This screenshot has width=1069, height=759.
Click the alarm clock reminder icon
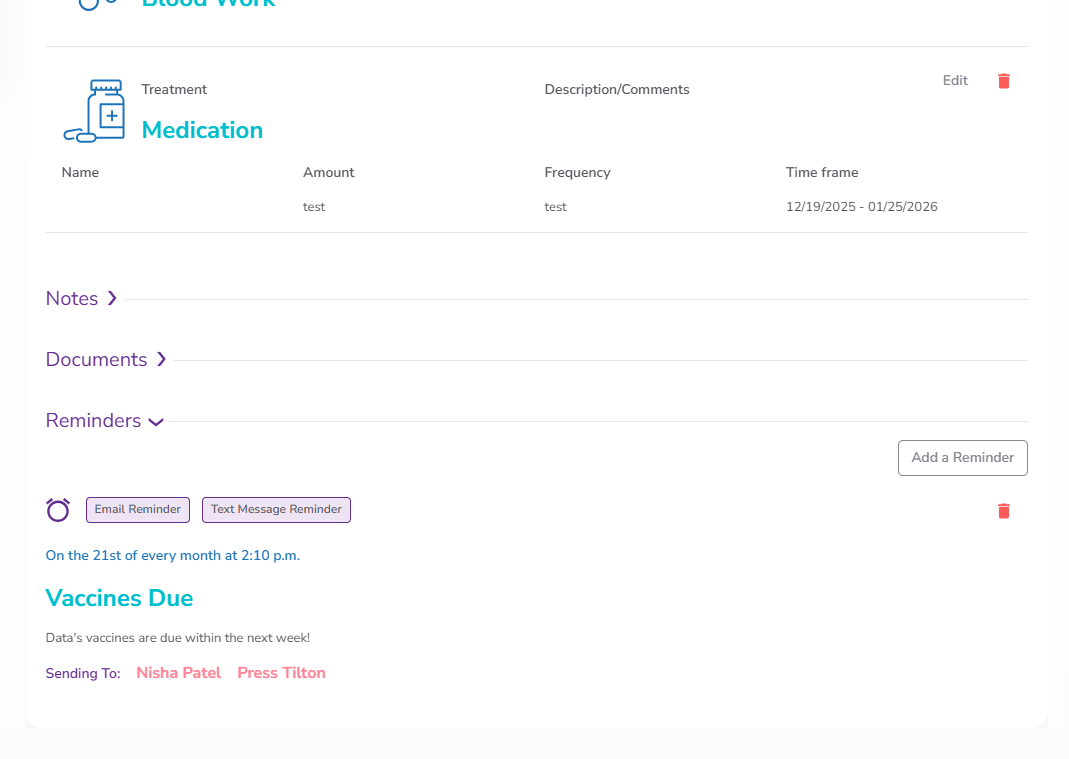point(58,510)
